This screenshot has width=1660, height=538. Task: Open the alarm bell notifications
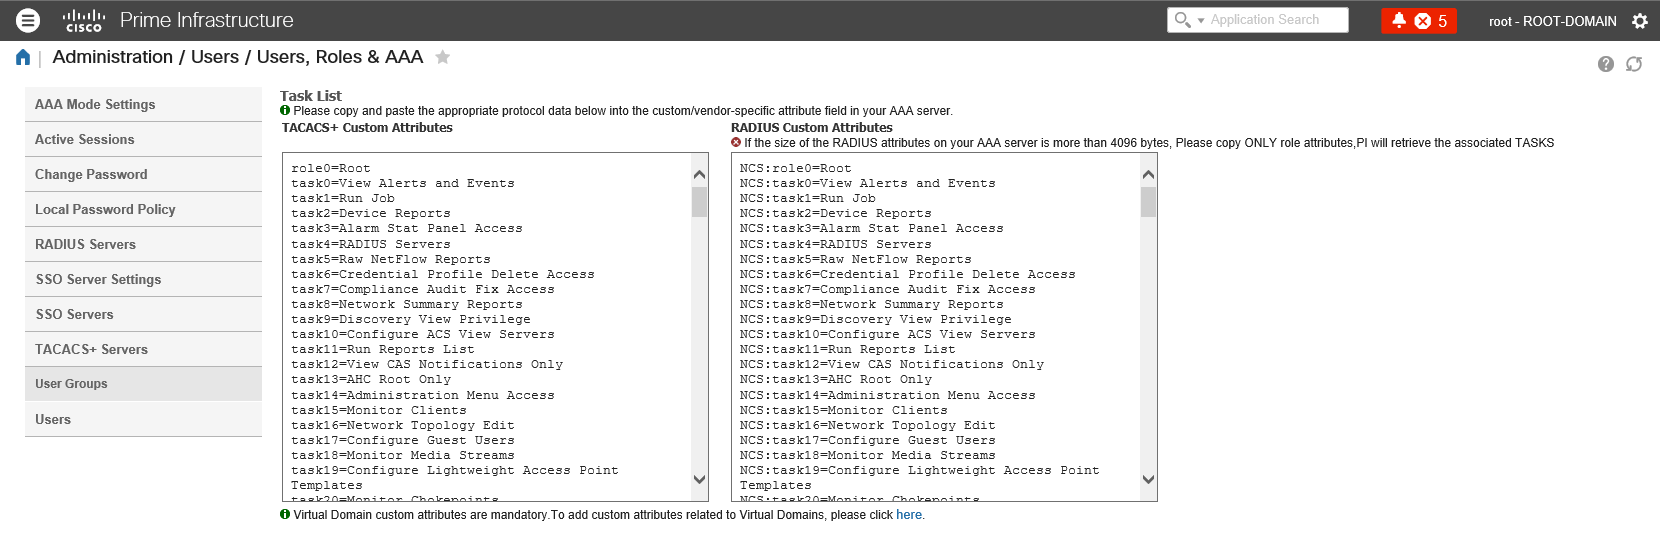pos(1399,20)
